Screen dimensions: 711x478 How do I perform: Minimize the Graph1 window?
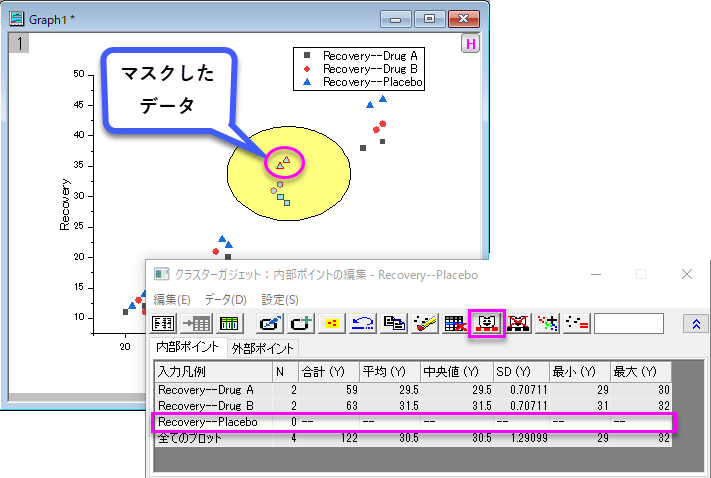pos(396,20)
